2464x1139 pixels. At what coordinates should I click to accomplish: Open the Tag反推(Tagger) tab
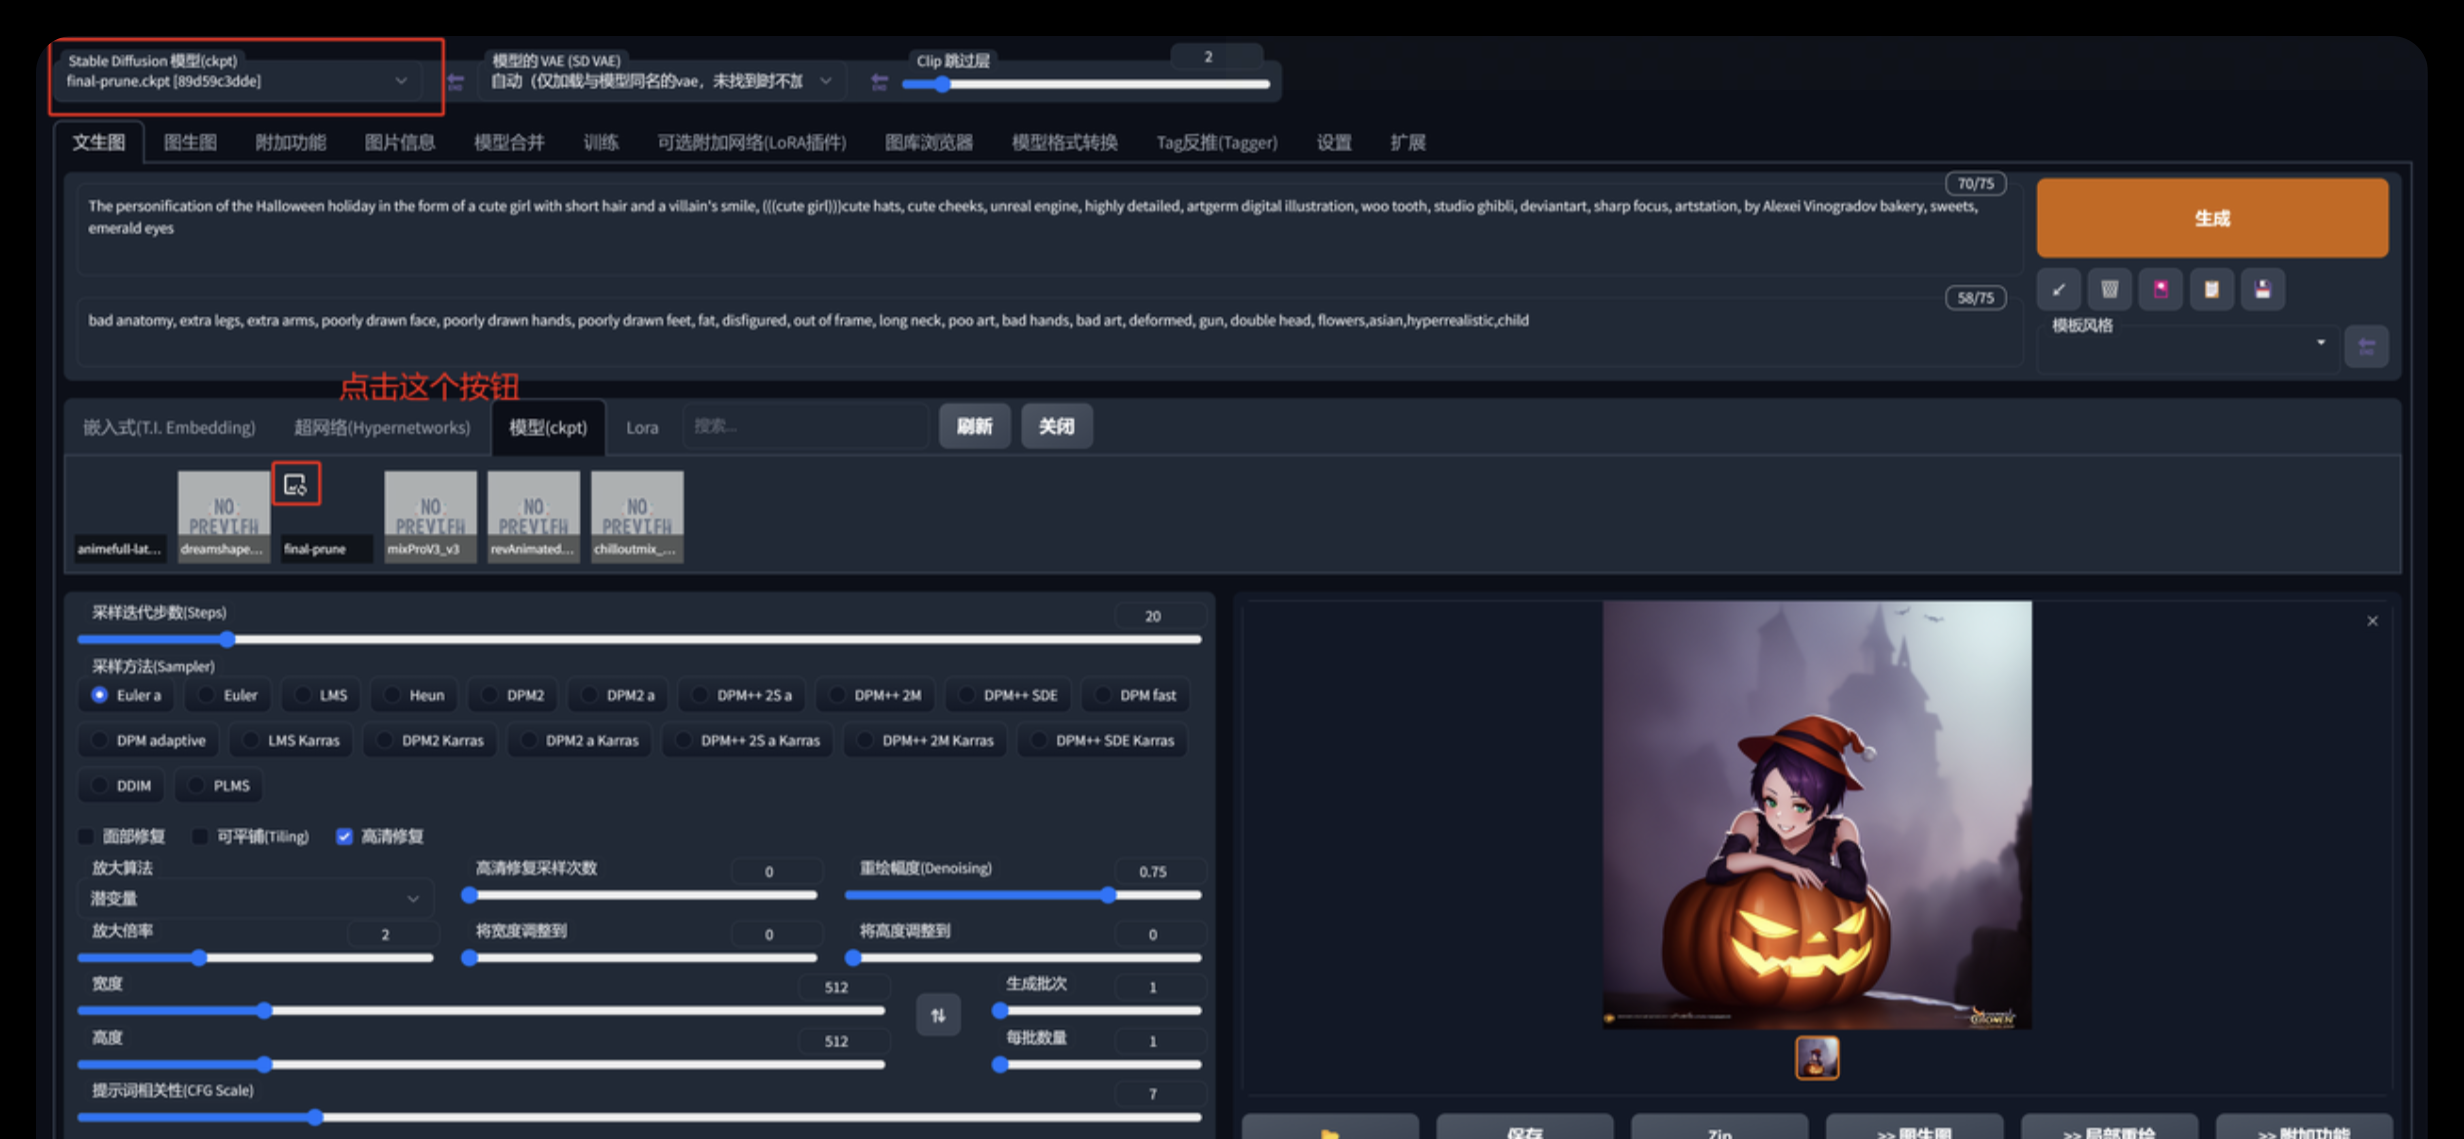click(x=1216, y=142)
